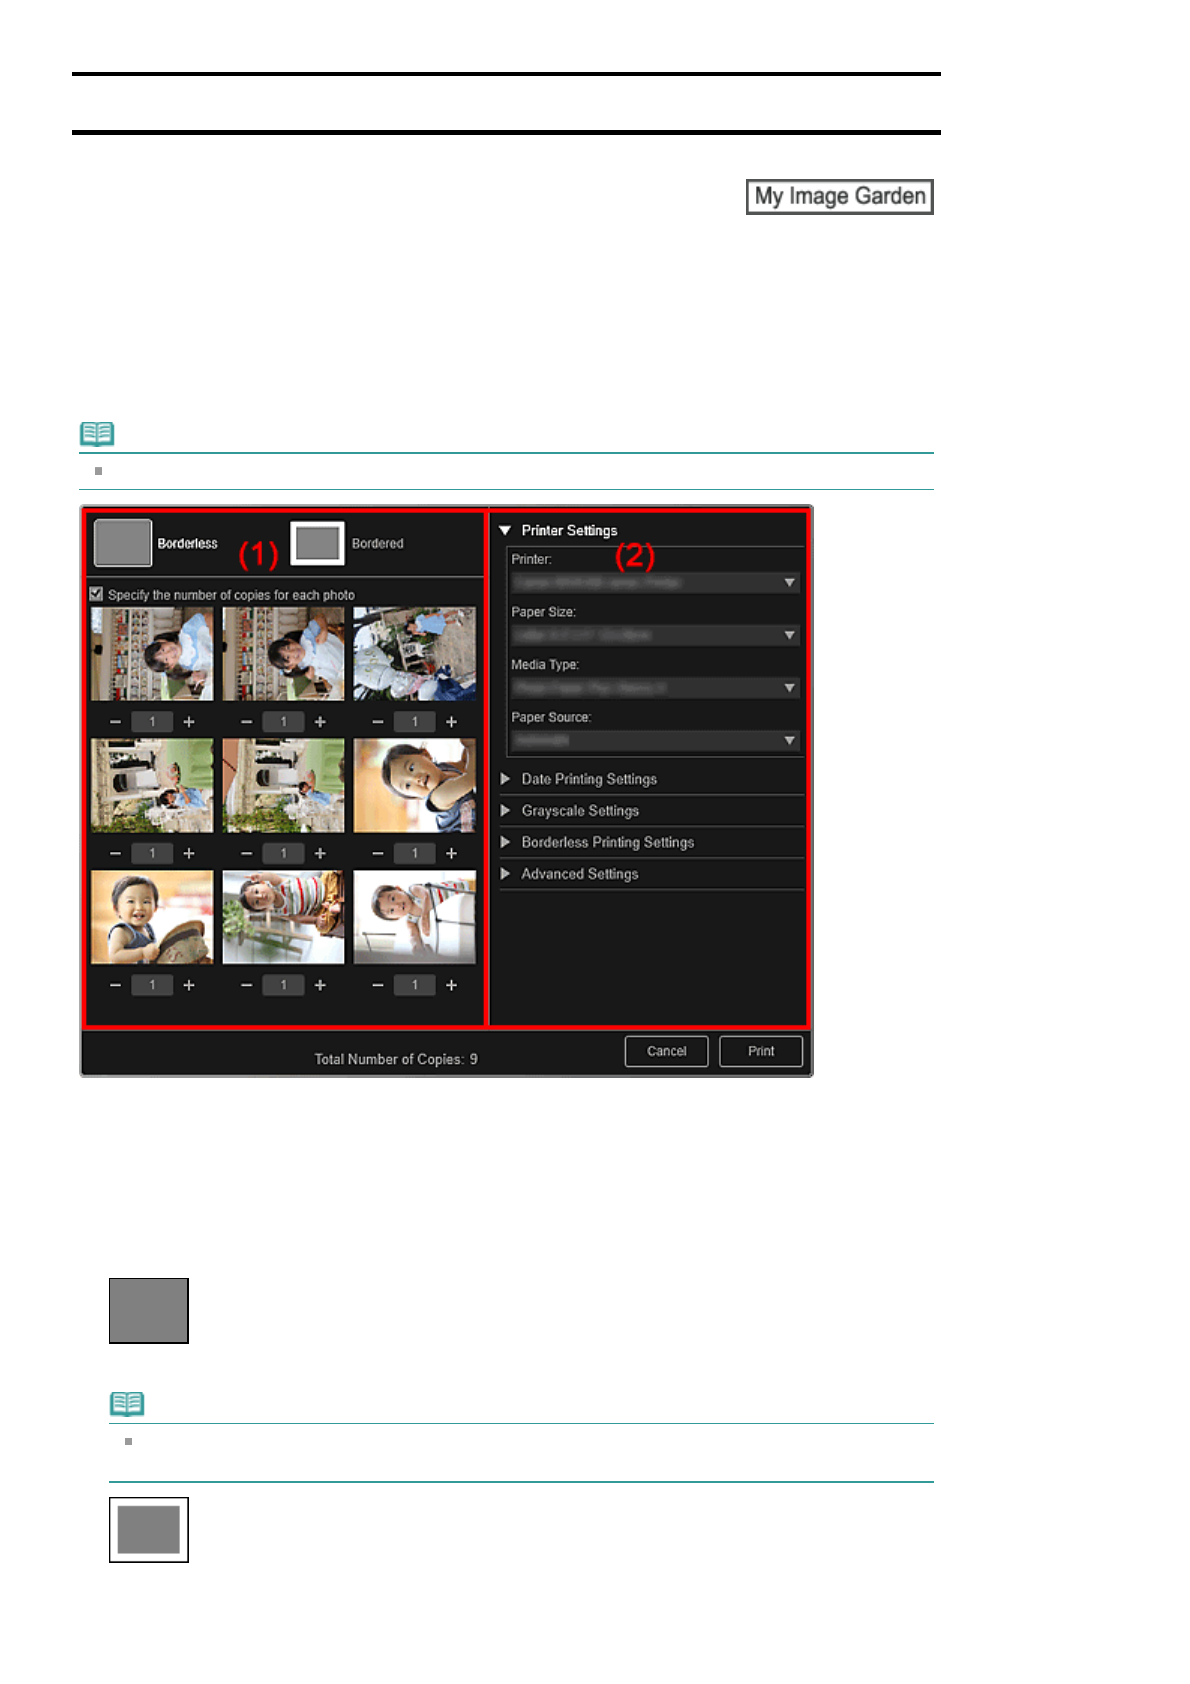Image resolution: width=1190 pixels, height=1684 pixels.
Task: Expand Advanced Settings
Action: 579,874
